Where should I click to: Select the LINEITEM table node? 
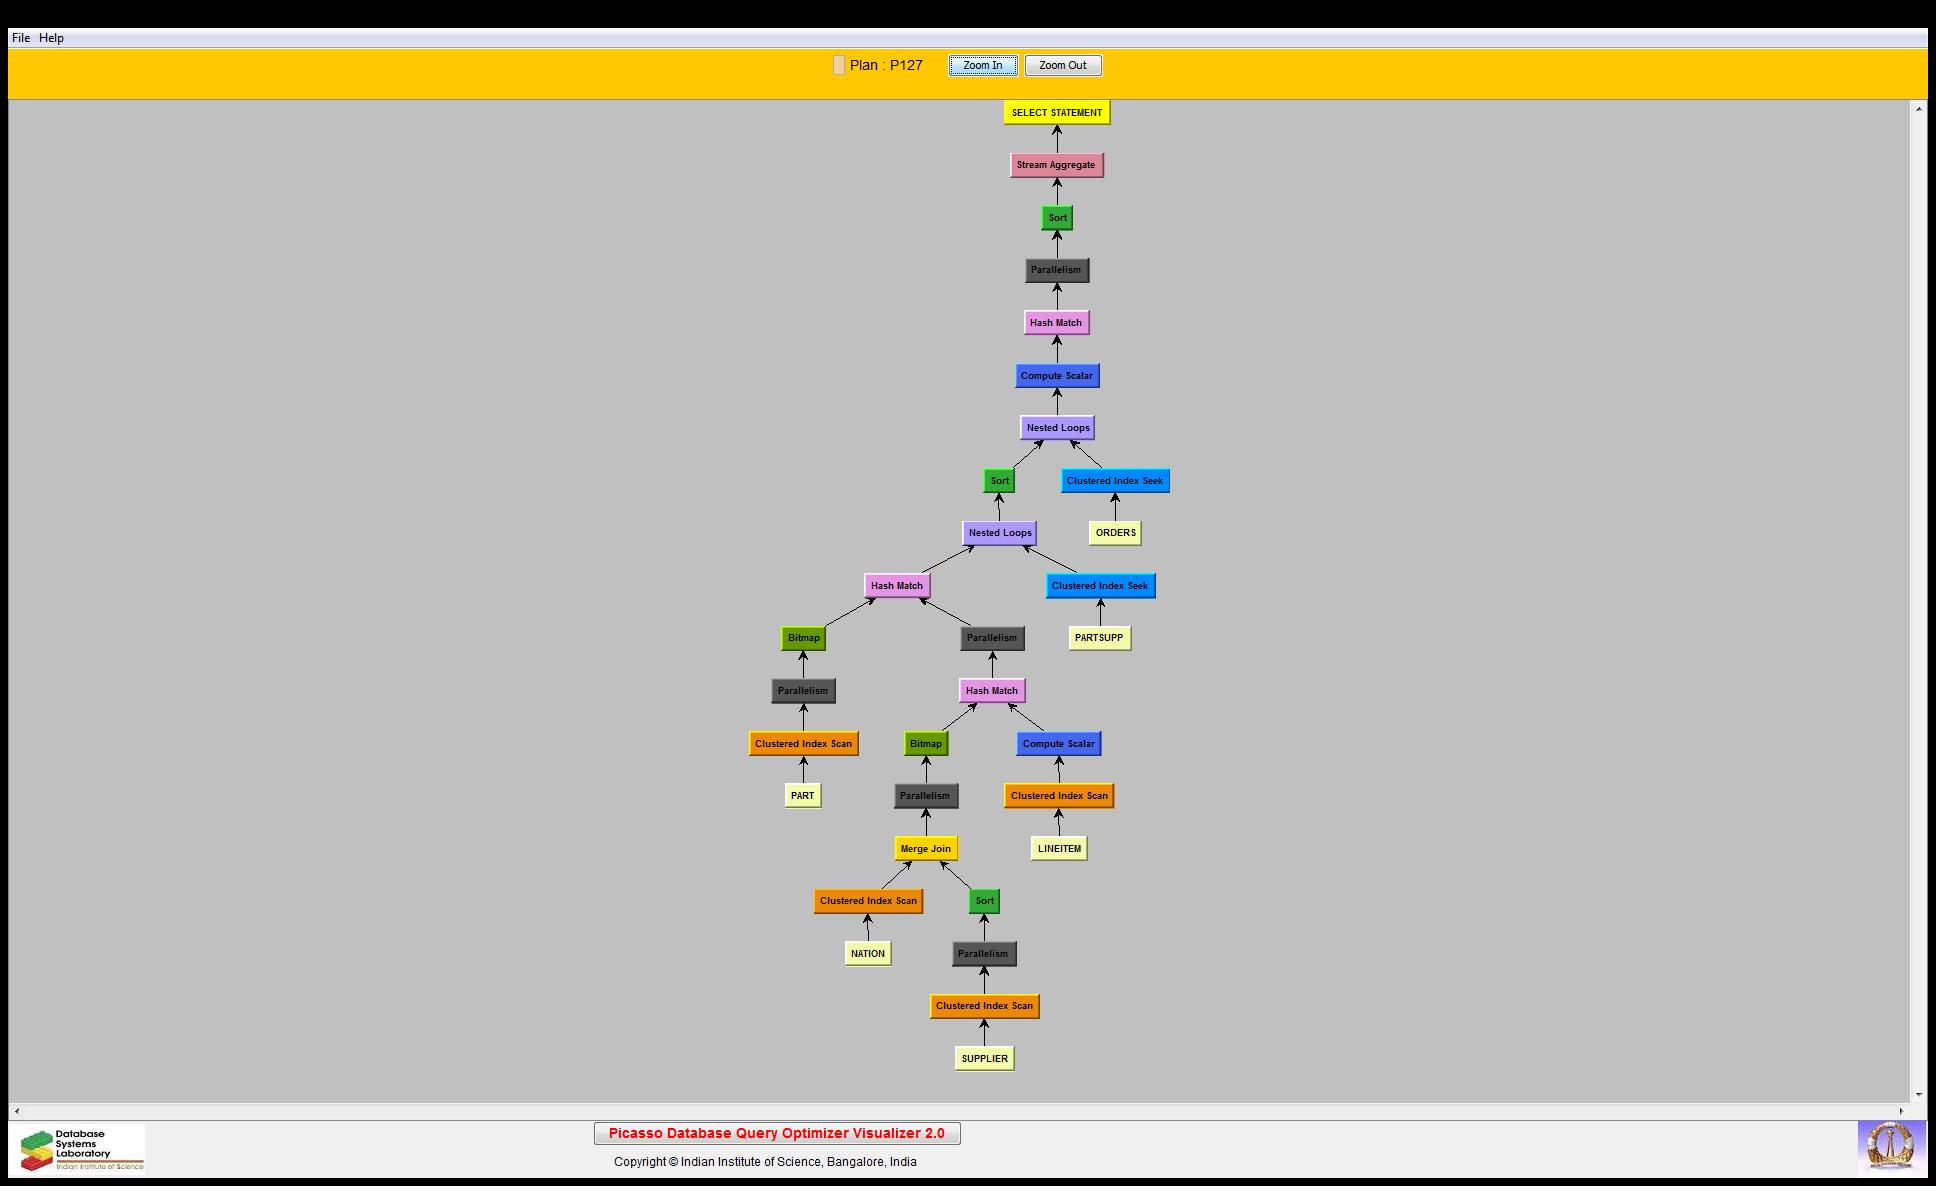click(1059, 849)
